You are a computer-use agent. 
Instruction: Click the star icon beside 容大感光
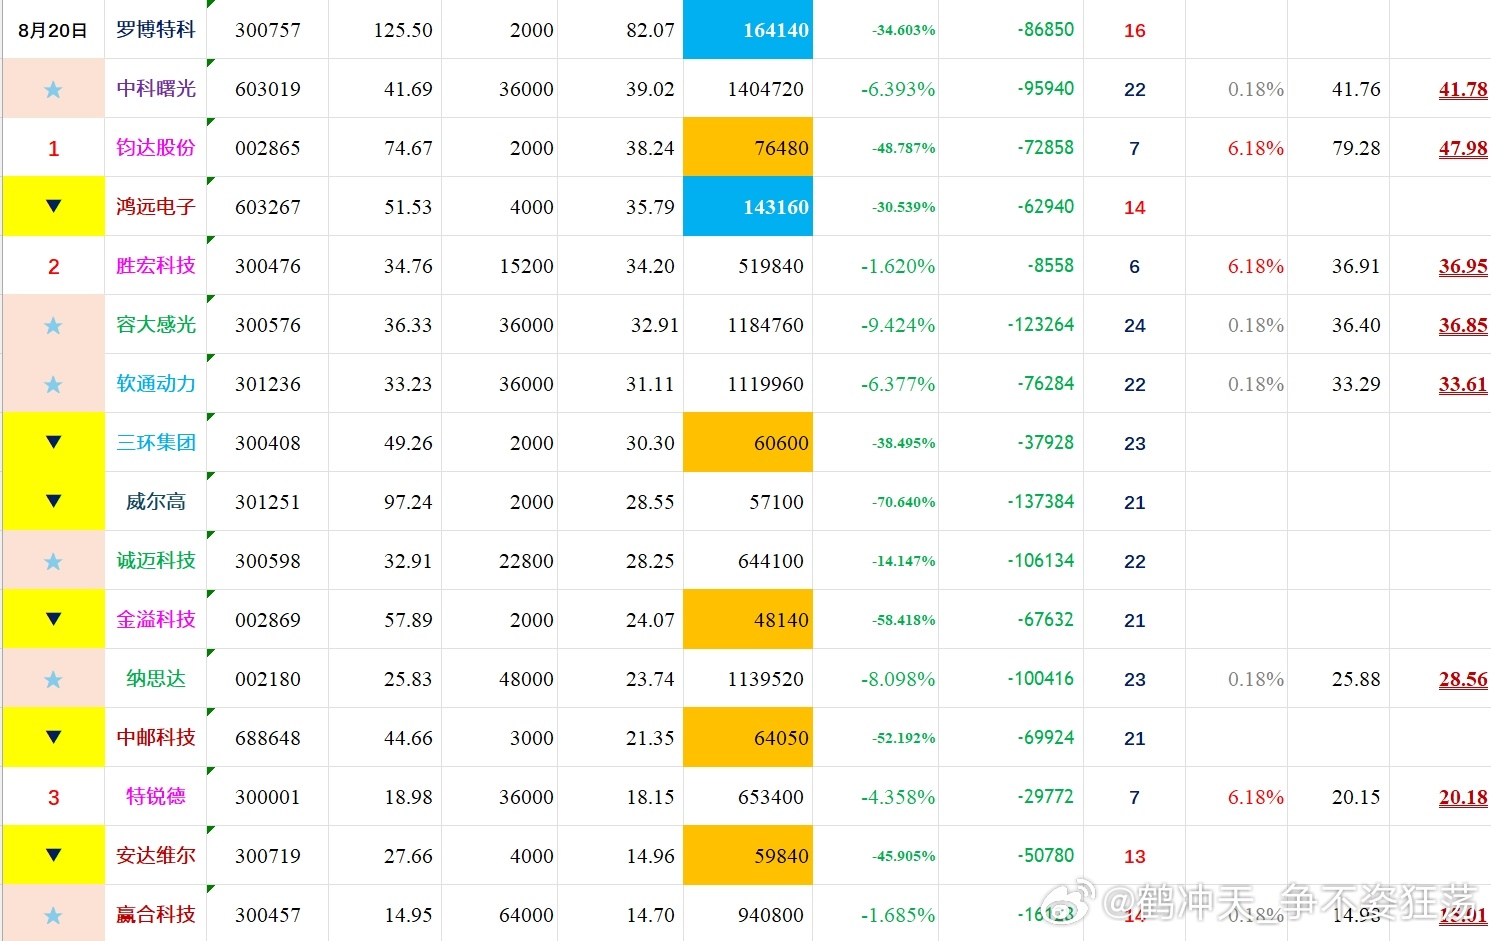click(53, 326)
